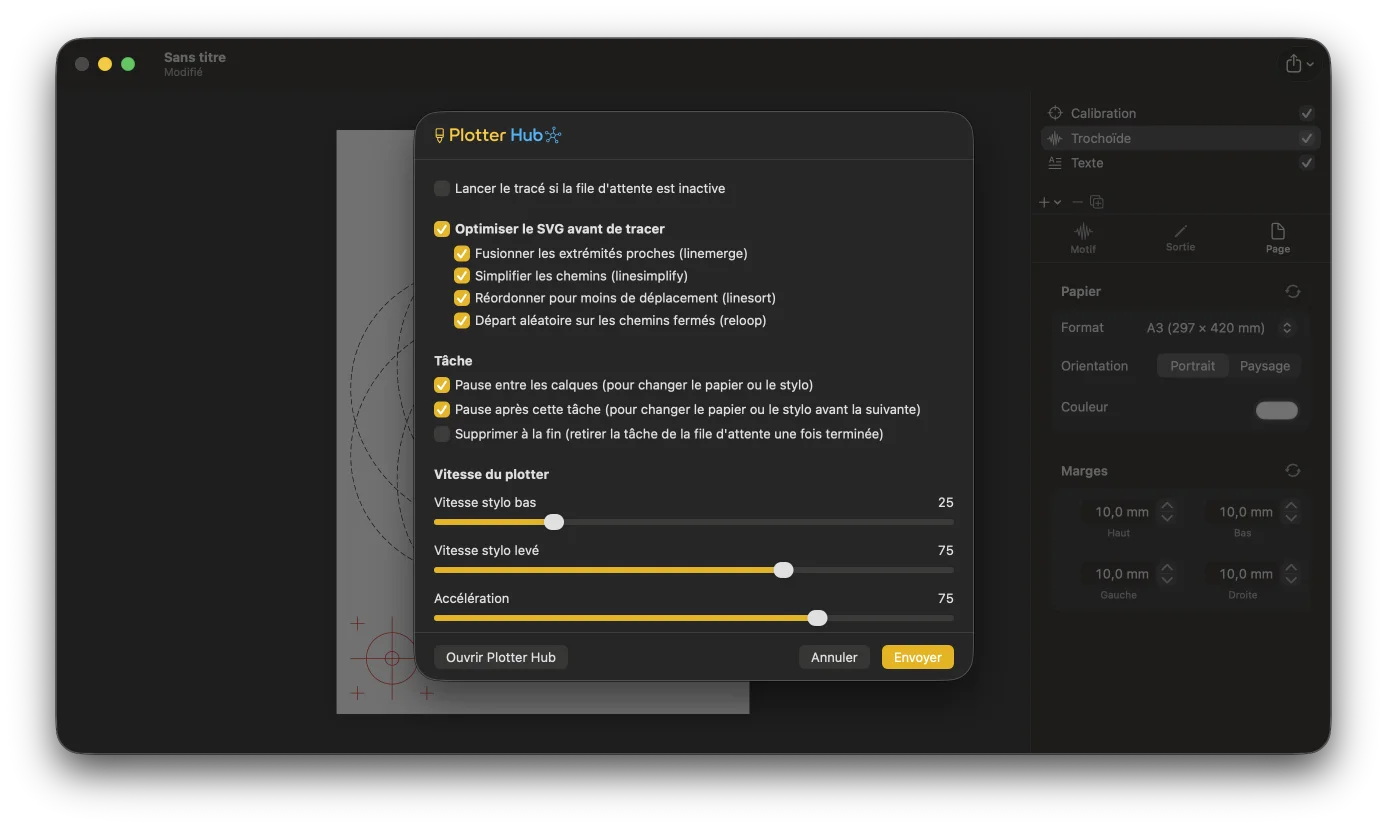1387x828 pixels.
Task: Click the Envoyer button
Action: click(918, 657)
